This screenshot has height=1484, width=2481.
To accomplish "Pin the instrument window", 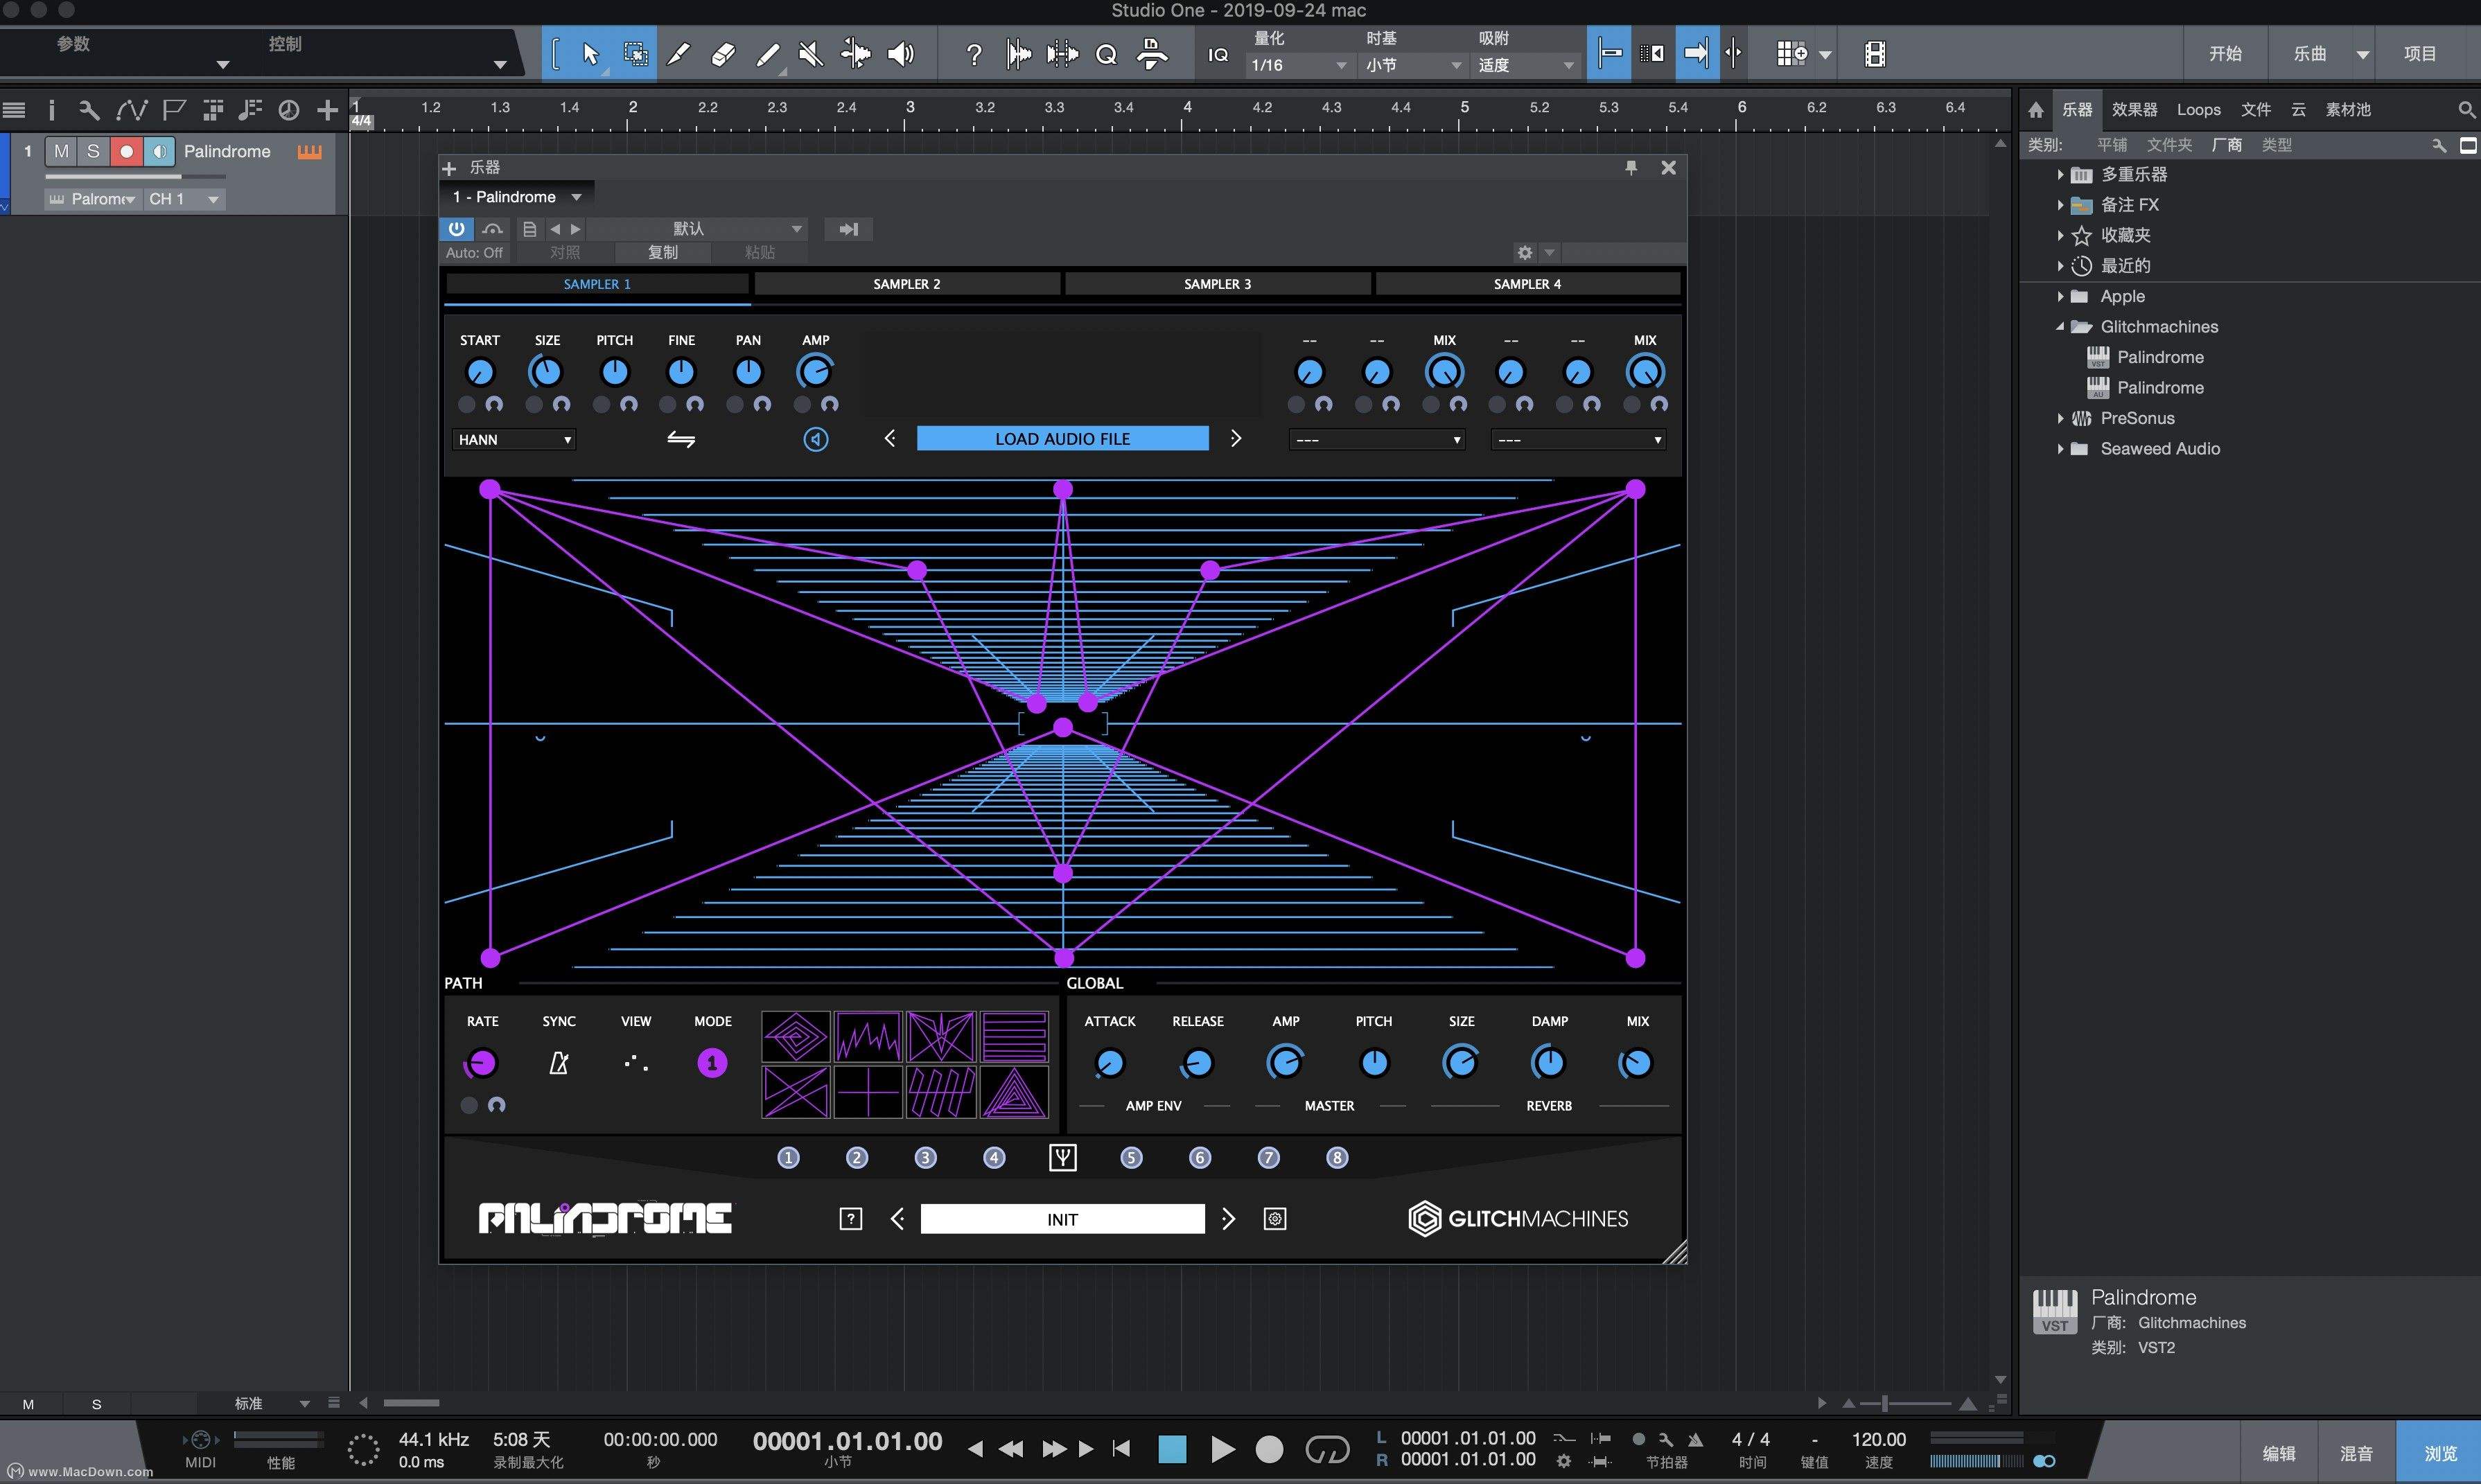I will [x=1631, y=168].
